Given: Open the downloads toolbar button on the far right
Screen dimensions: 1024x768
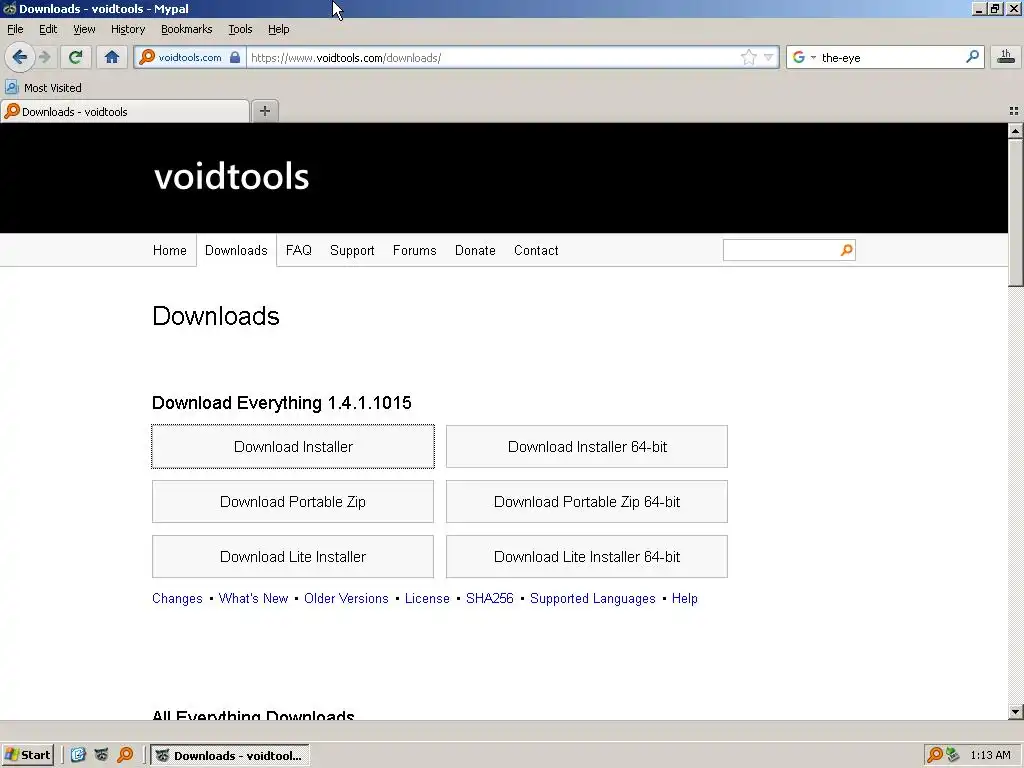Looking at the screenshot, I should click(1006, 57).
